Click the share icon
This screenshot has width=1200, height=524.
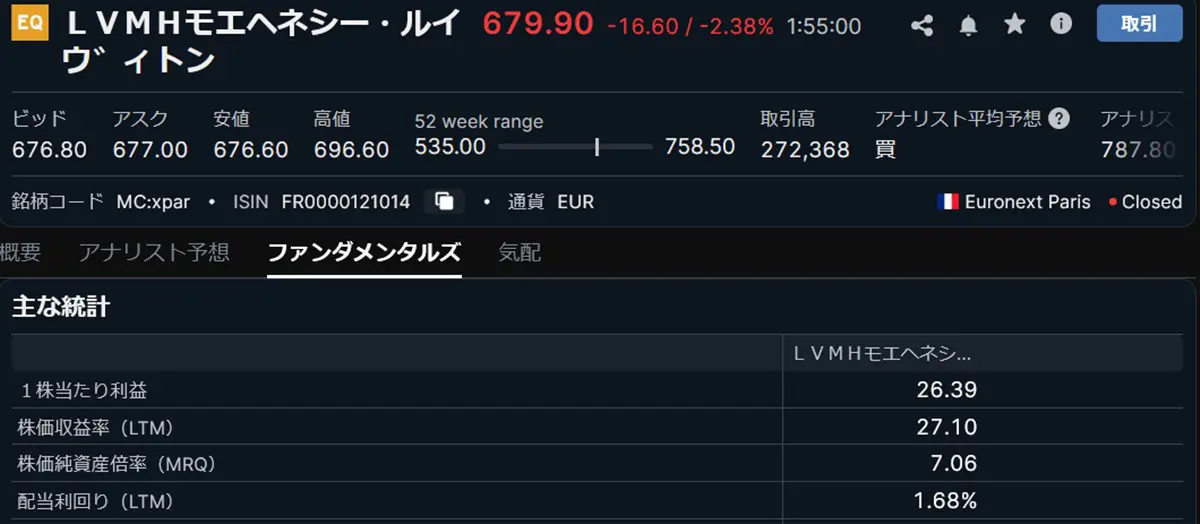(x=922, y=26)
